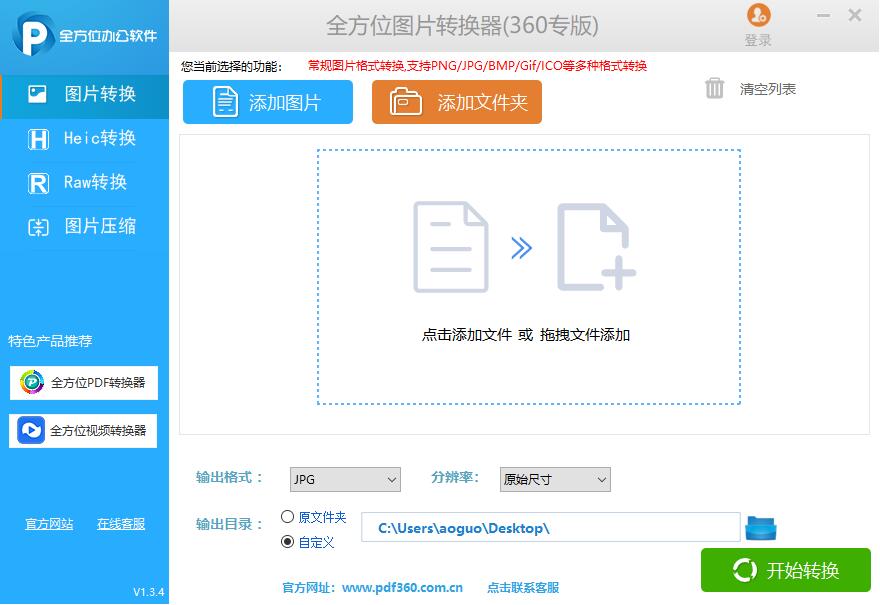Select the Raw转换 sidebar item
Screen dimensions: 880x605
point(84,182)
